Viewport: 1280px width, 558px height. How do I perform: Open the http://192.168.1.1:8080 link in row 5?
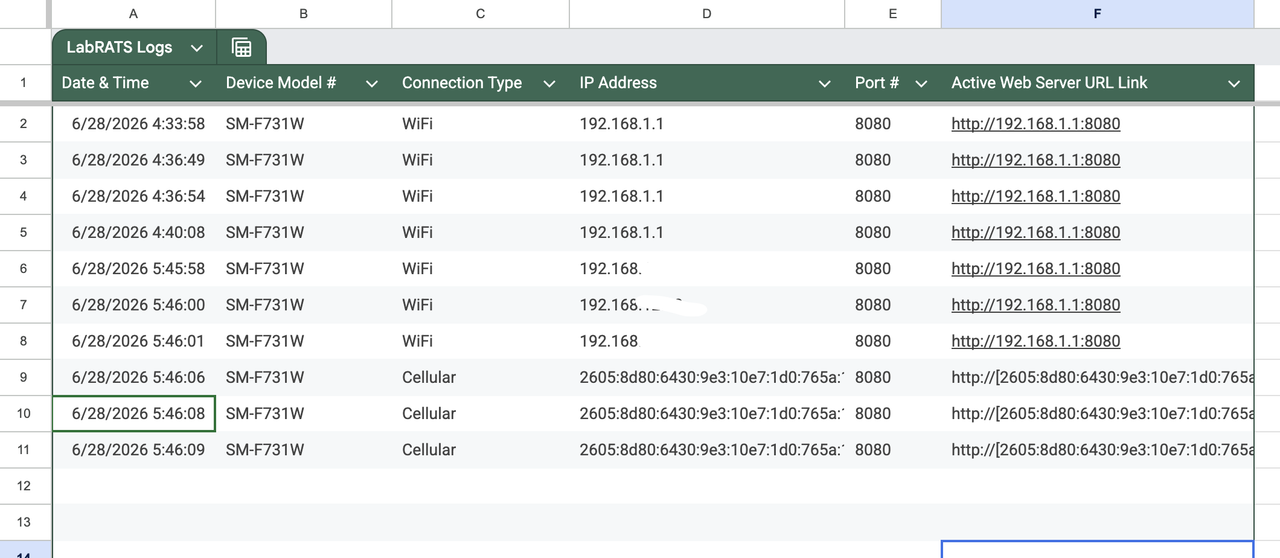(1035, 232)
